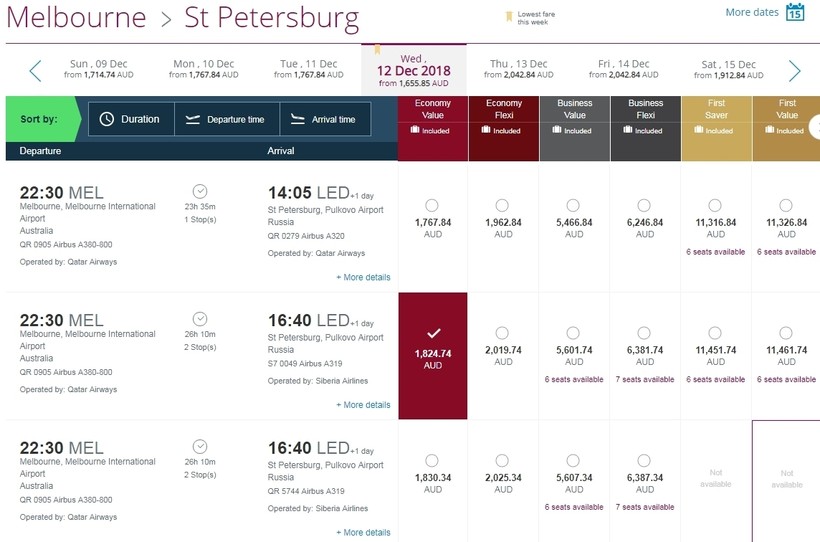This screenshot has width=820, height=542.
Task: Switch to Sun, 09 Dec date tab
Action: [x=98, y=69]
